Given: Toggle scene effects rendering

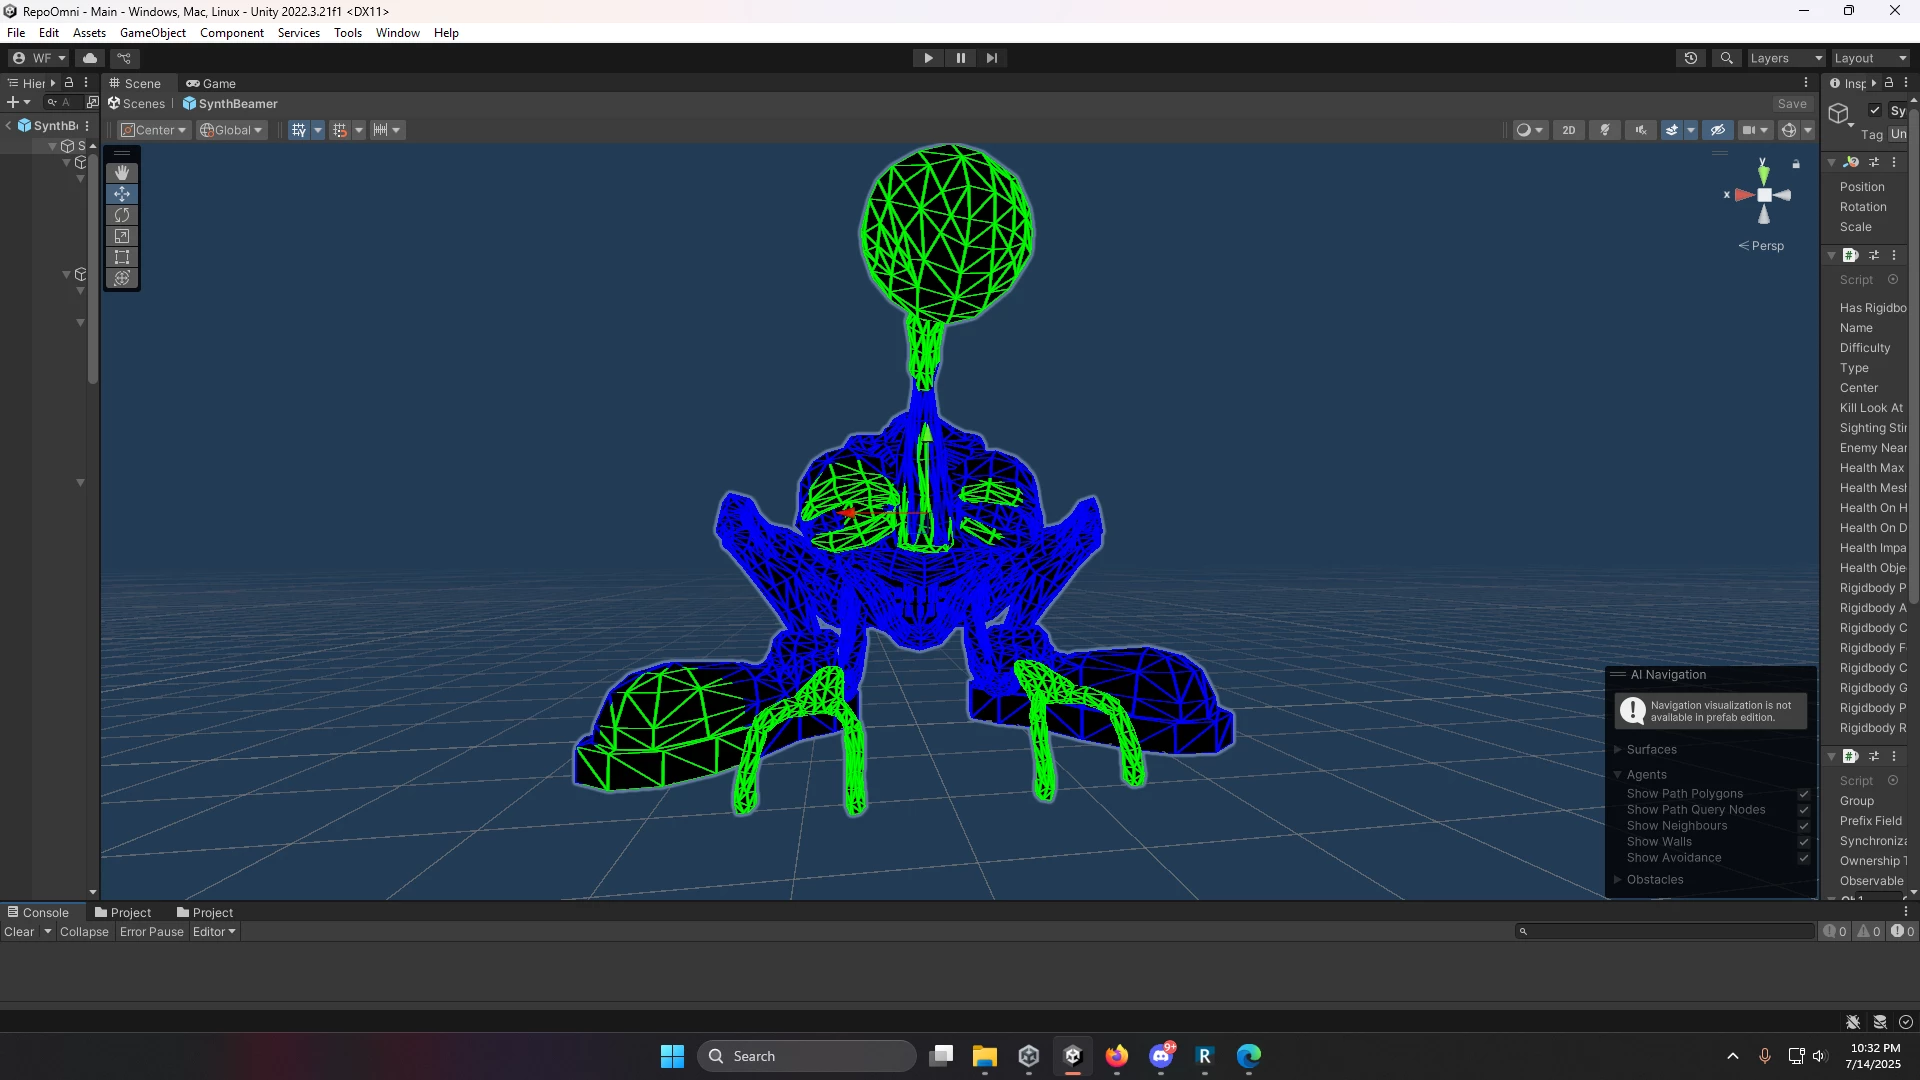Looking at the screenshot, I should pos(1671,130).
